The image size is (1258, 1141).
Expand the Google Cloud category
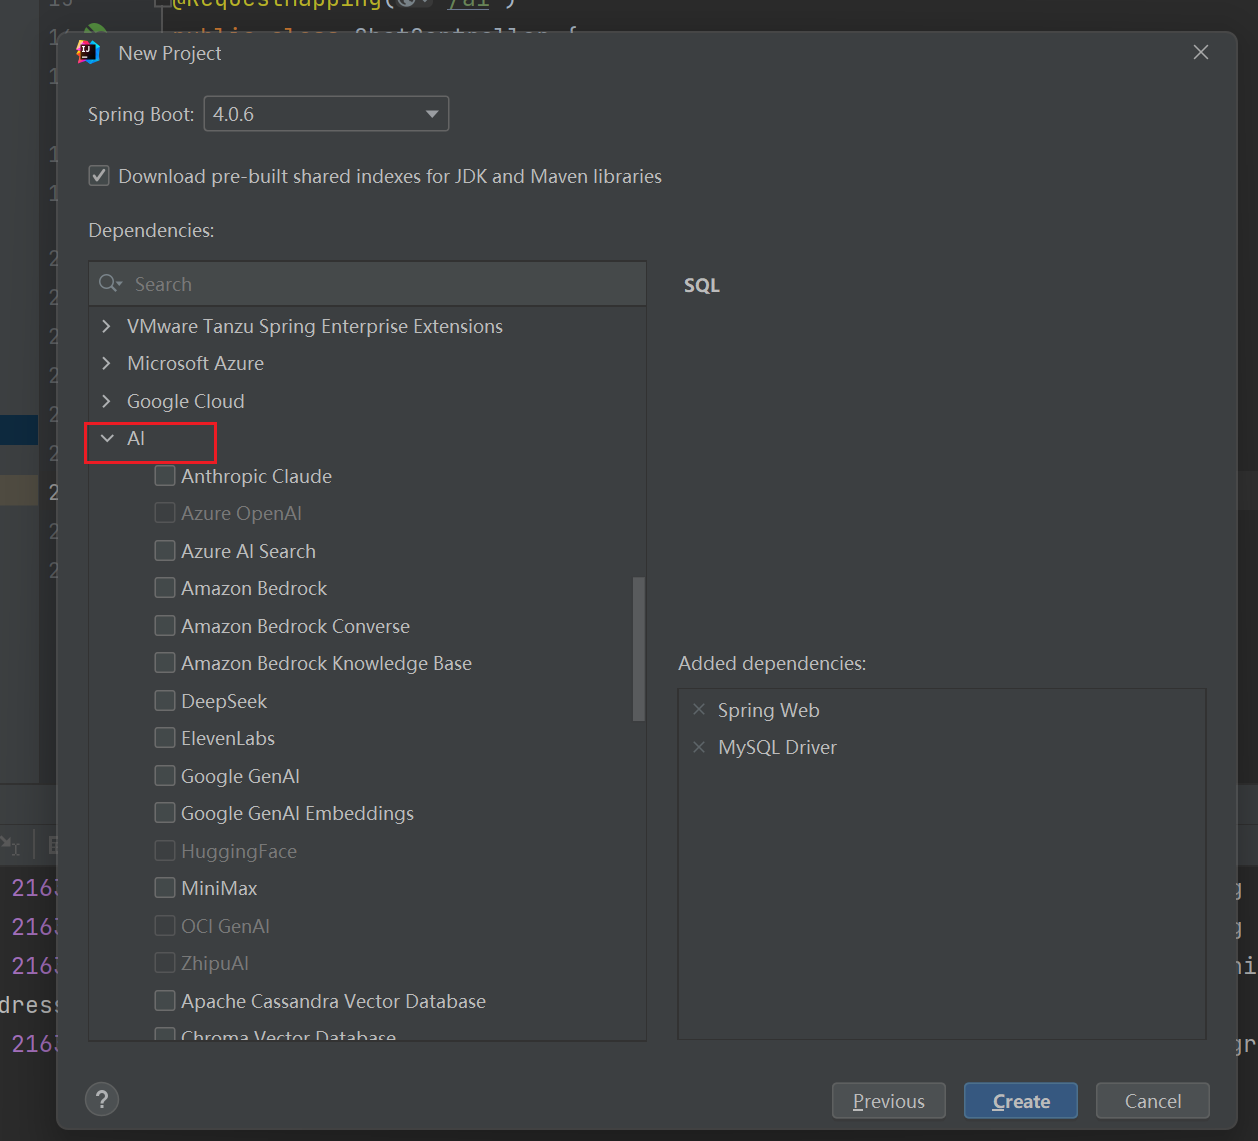tap(107, 401)
